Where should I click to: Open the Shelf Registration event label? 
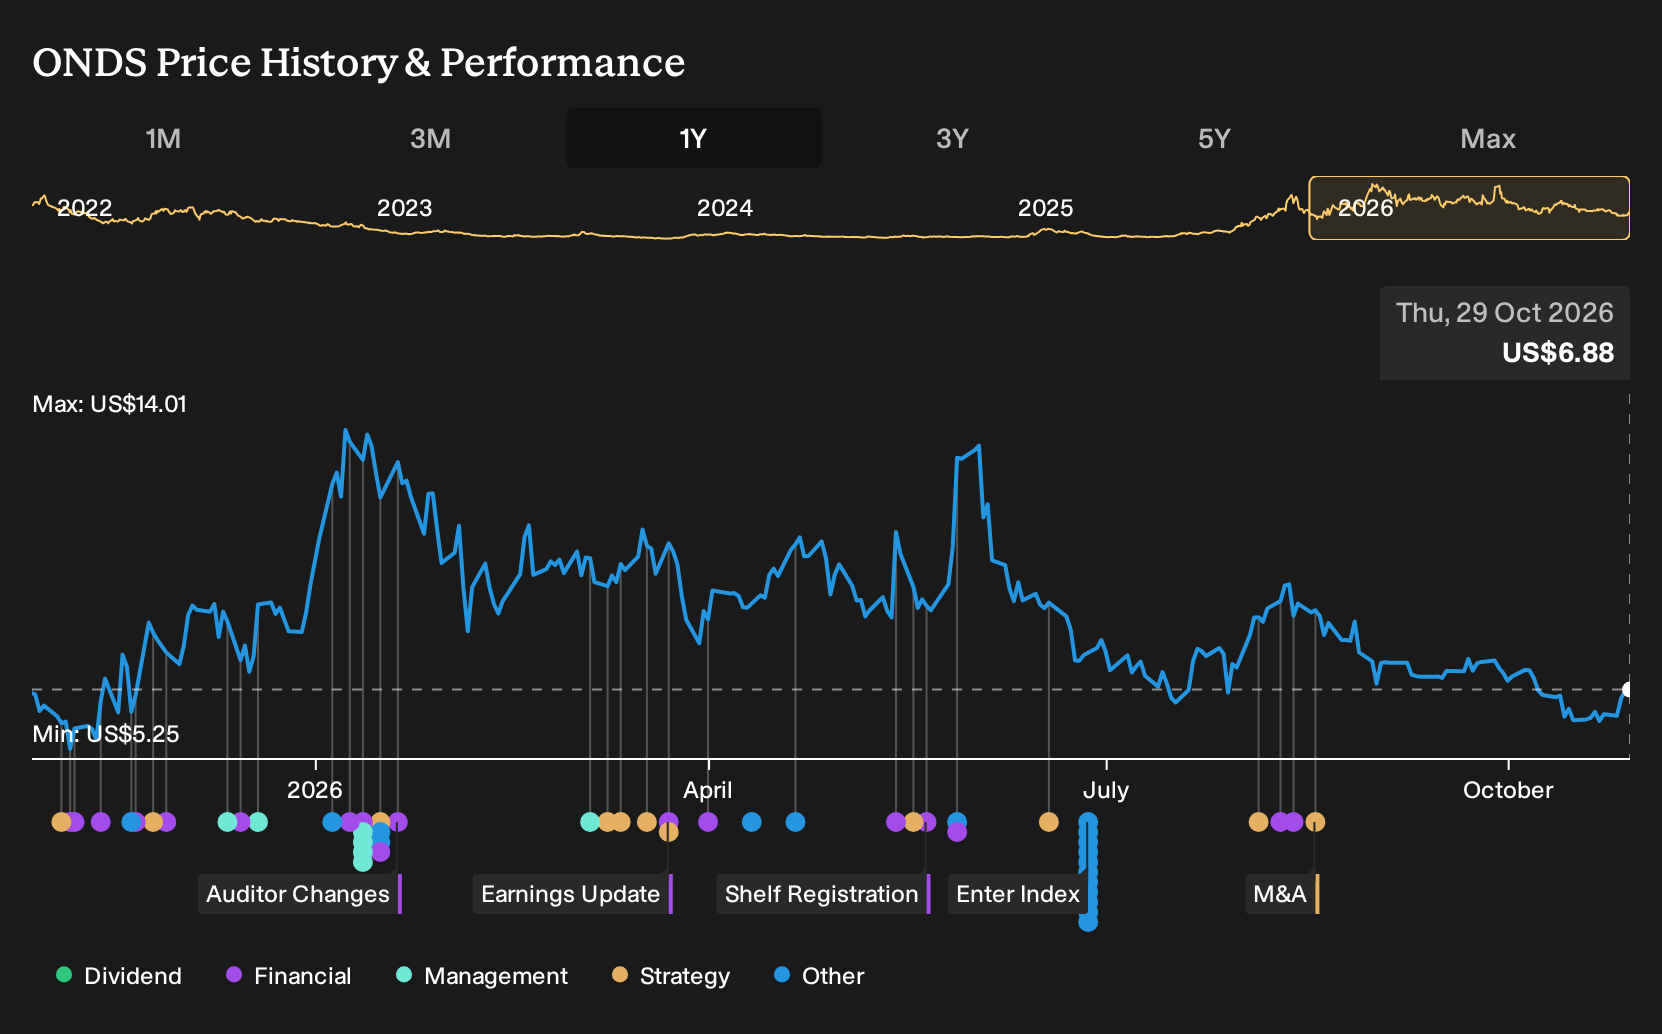coord(823,894)
